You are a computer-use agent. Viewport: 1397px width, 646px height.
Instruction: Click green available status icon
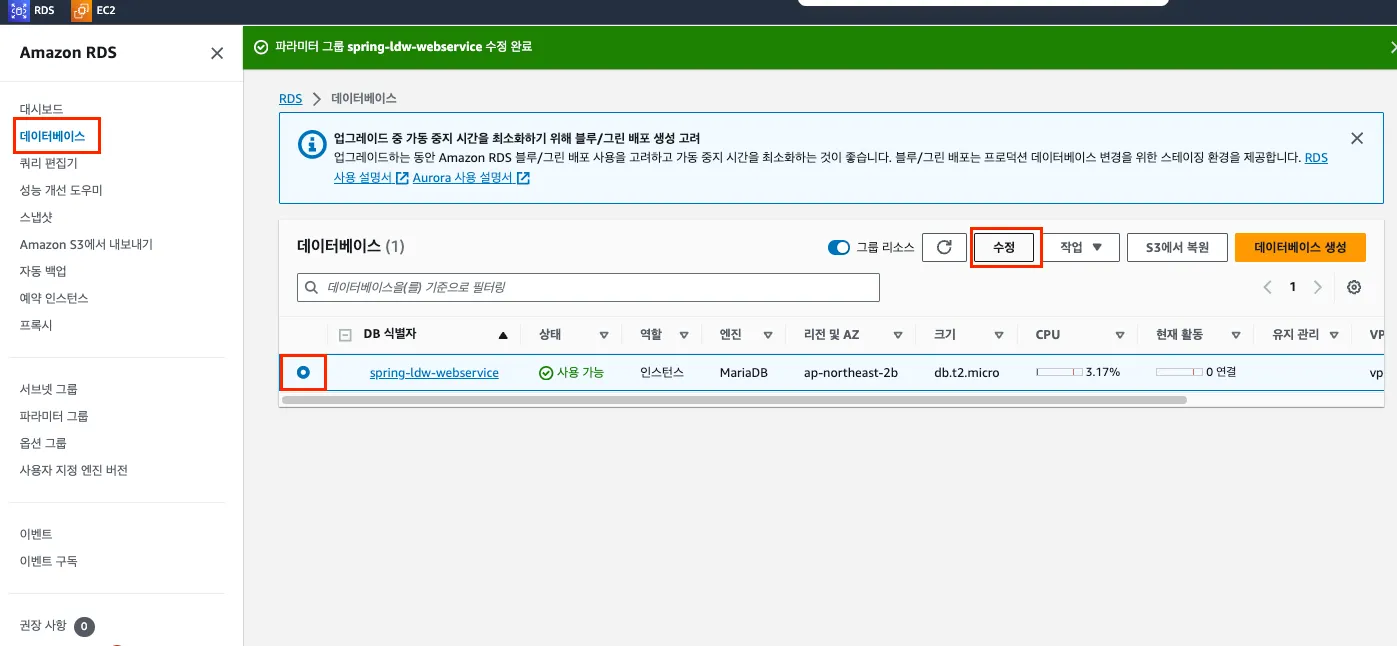546,372
